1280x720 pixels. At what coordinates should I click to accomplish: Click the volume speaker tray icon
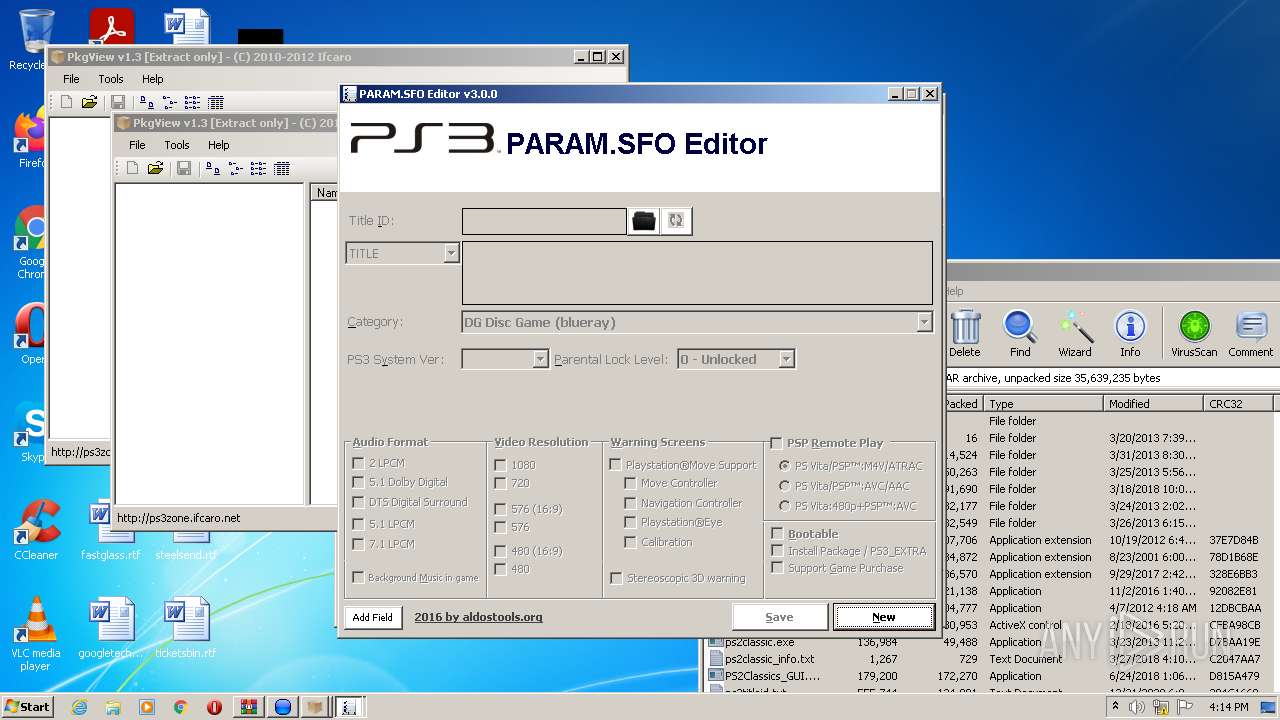[x=1137, y=707]
